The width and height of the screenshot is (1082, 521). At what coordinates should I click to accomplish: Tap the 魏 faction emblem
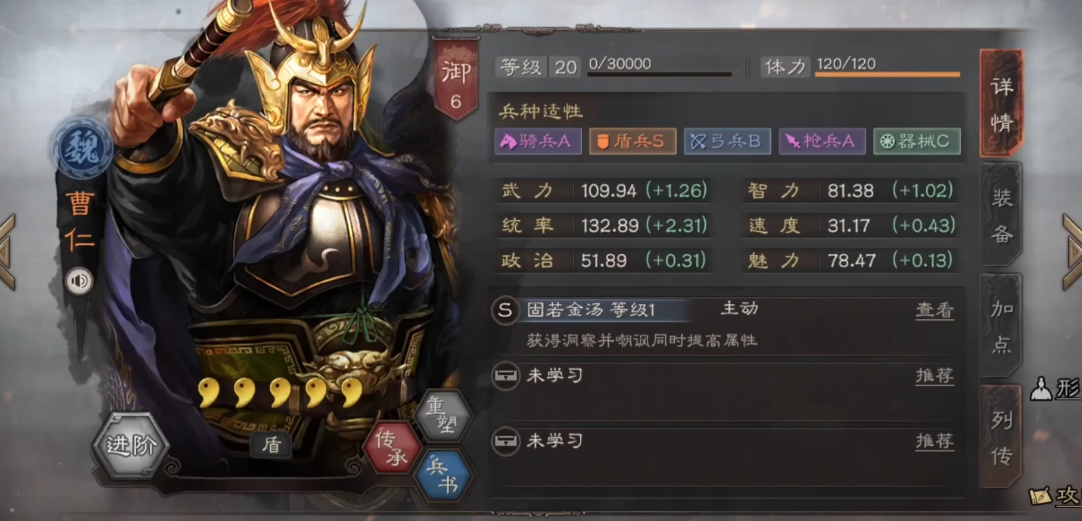(x=83, y=149)
